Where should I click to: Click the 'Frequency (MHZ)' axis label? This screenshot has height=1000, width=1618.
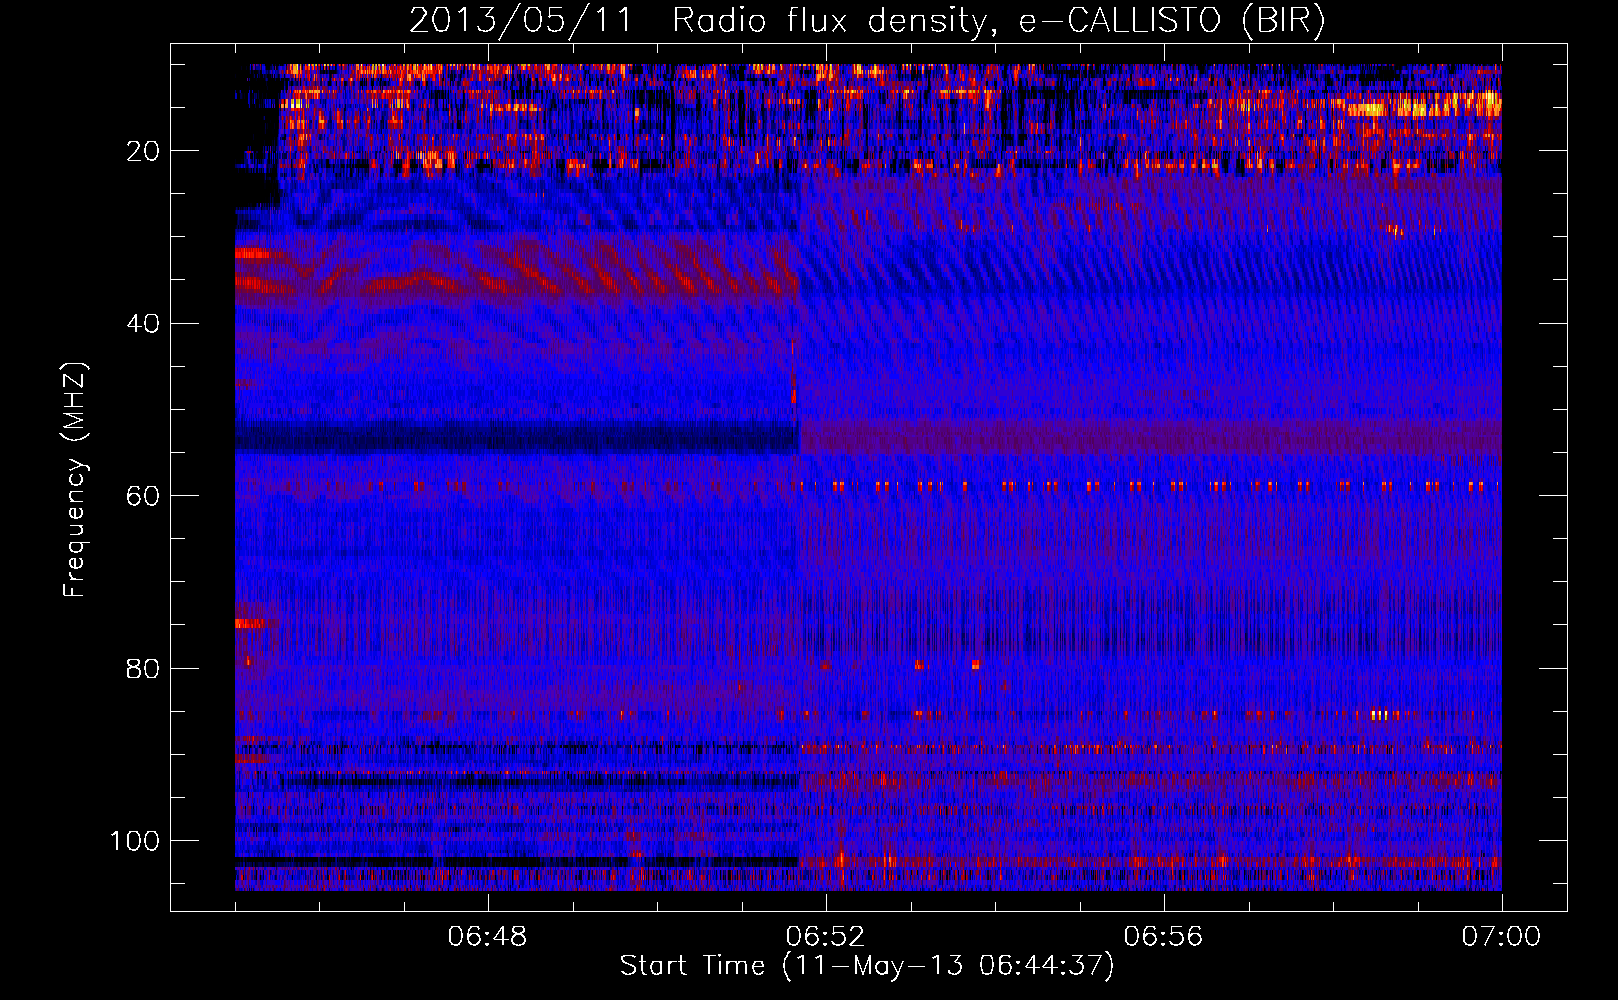75,480
